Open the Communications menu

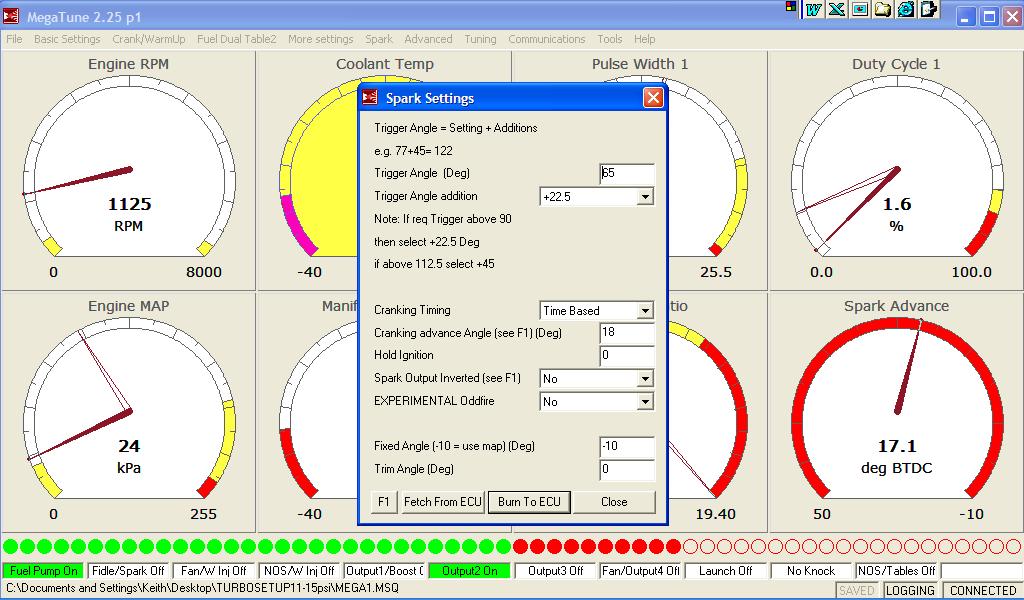(546, 39)
